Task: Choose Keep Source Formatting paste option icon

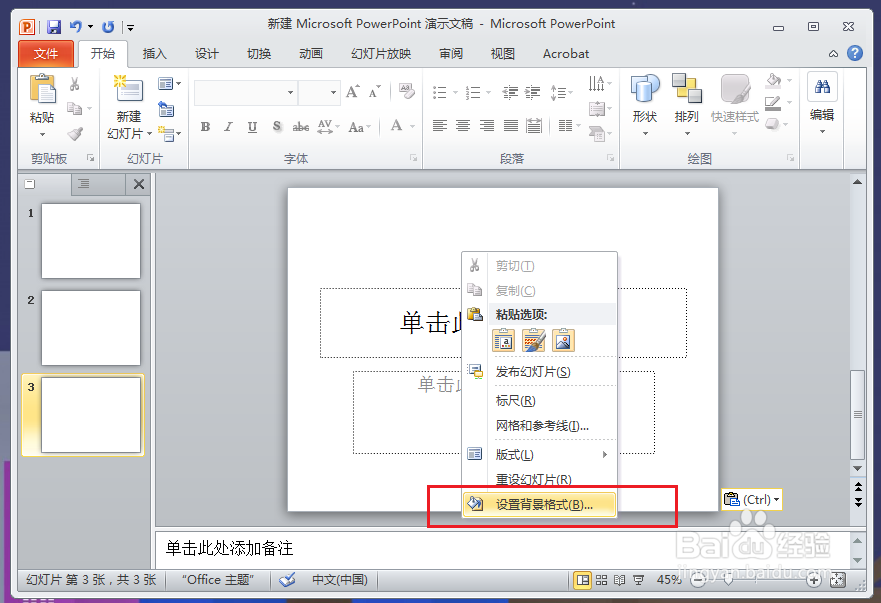Action: pos(533,341)
